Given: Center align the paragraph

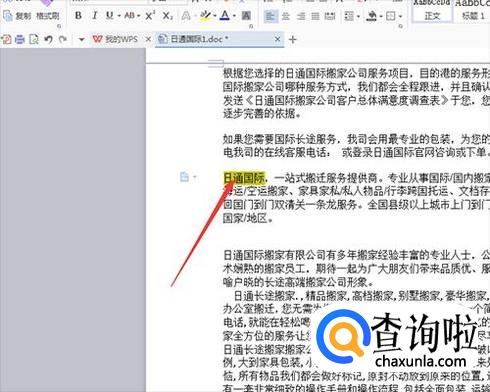Looking at the screenshot, I should tap(286, 16).
